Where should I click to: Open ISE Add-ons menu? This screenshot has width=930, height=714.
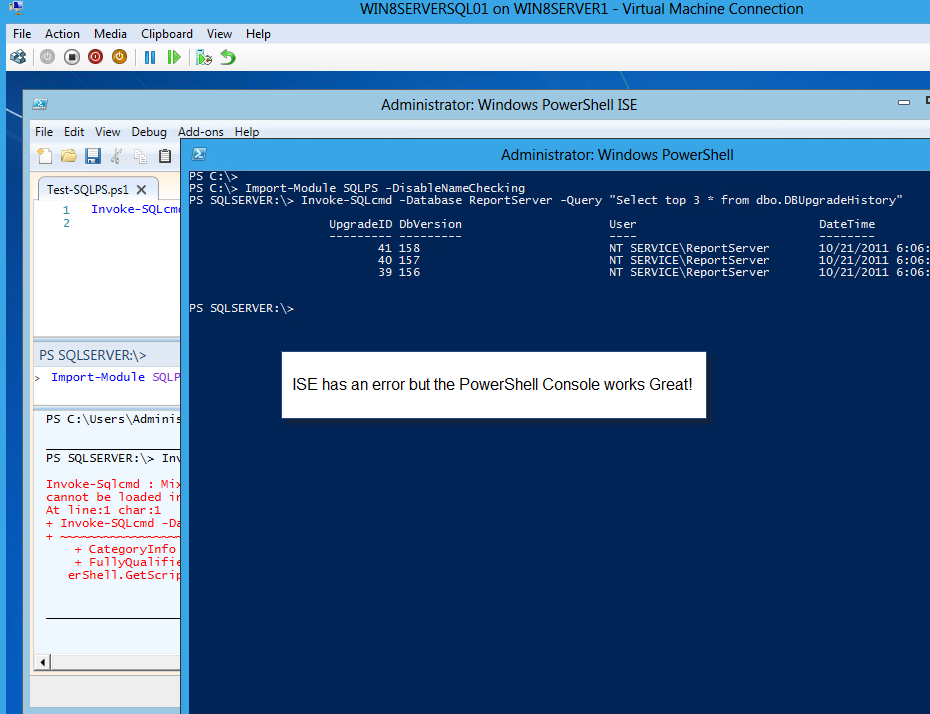200,132
